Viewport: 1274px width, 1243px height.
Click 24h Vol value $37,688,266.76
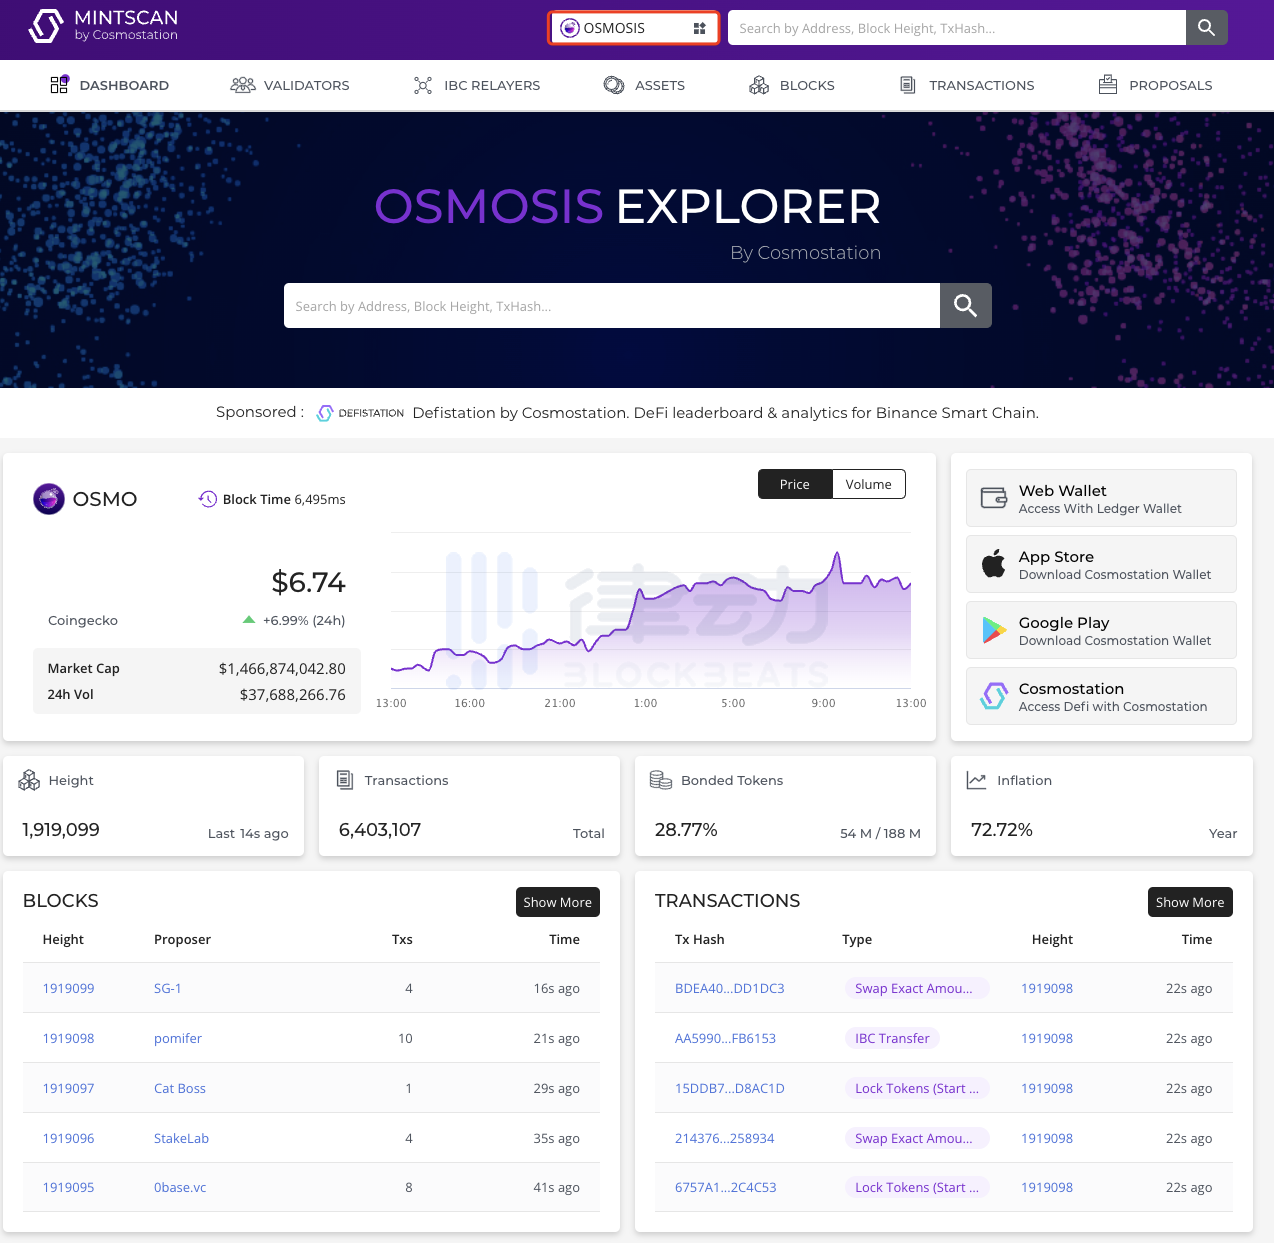pyautogui.click(x=293, y=694)
